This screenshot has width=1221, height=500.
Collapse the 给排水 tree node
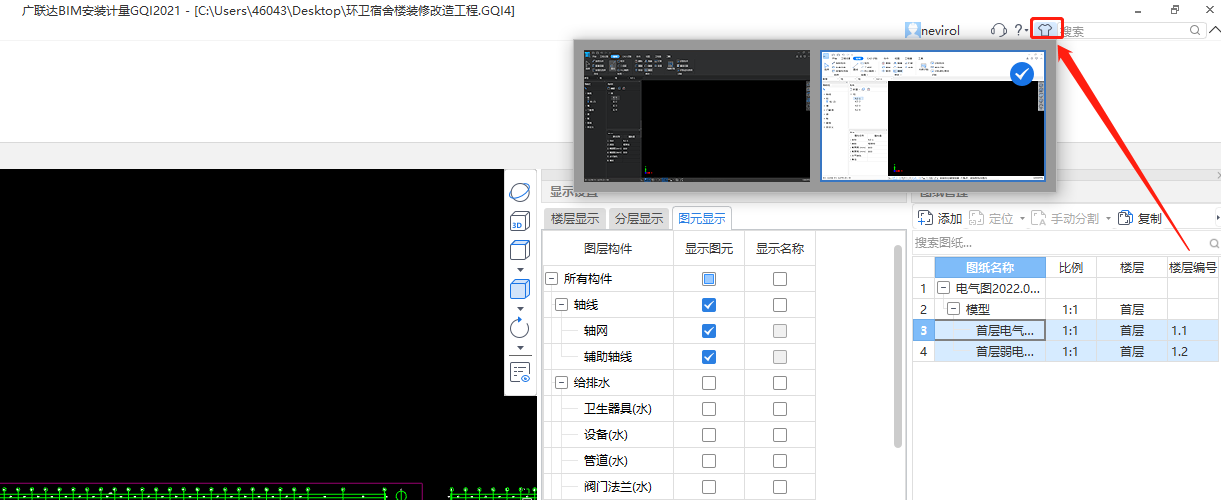561,382
